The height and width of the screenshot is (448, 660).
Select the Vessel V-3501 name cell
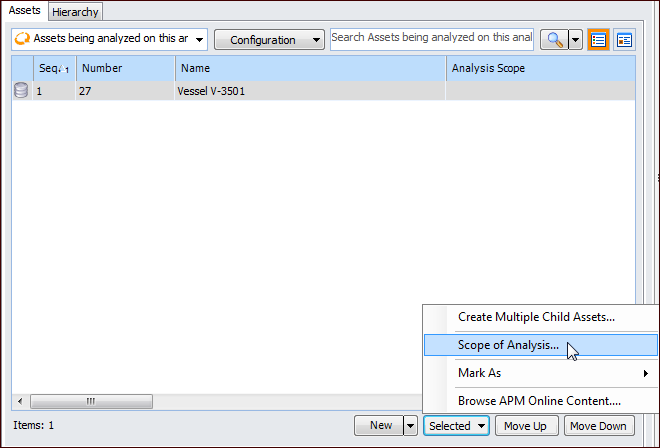311,91
